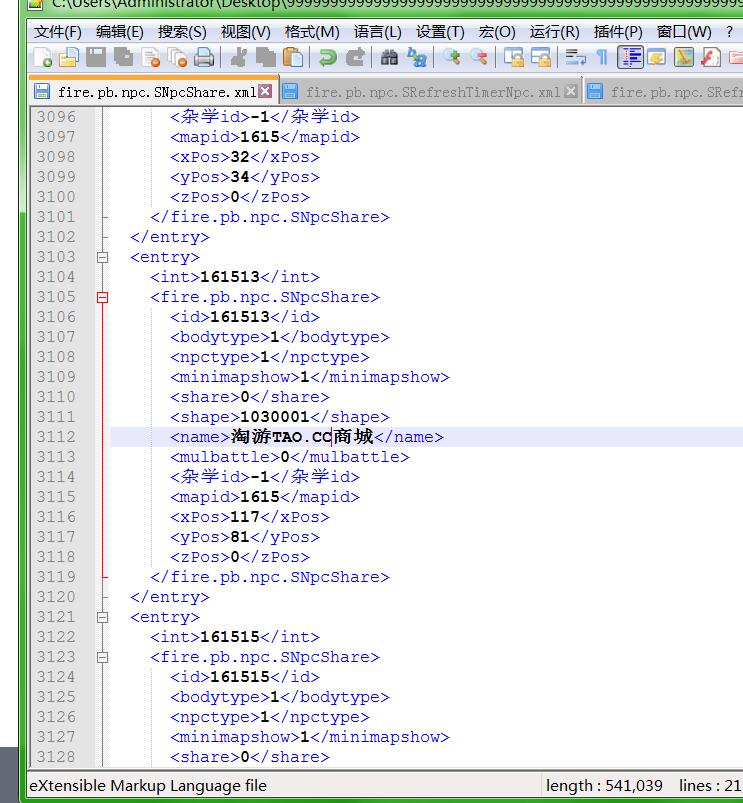The image size is (743, 803).
Task: Click the int value 161513 on line 3104
Action: pos(230,277)
